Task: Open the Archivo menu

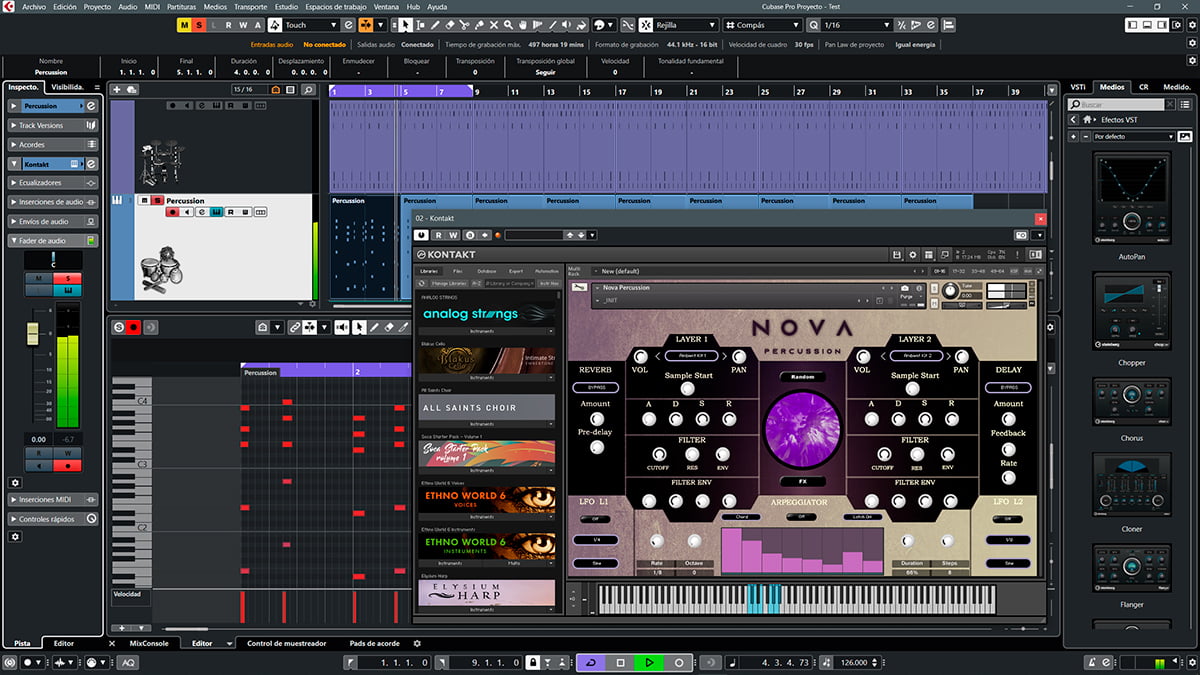Action: click(34, 6)
